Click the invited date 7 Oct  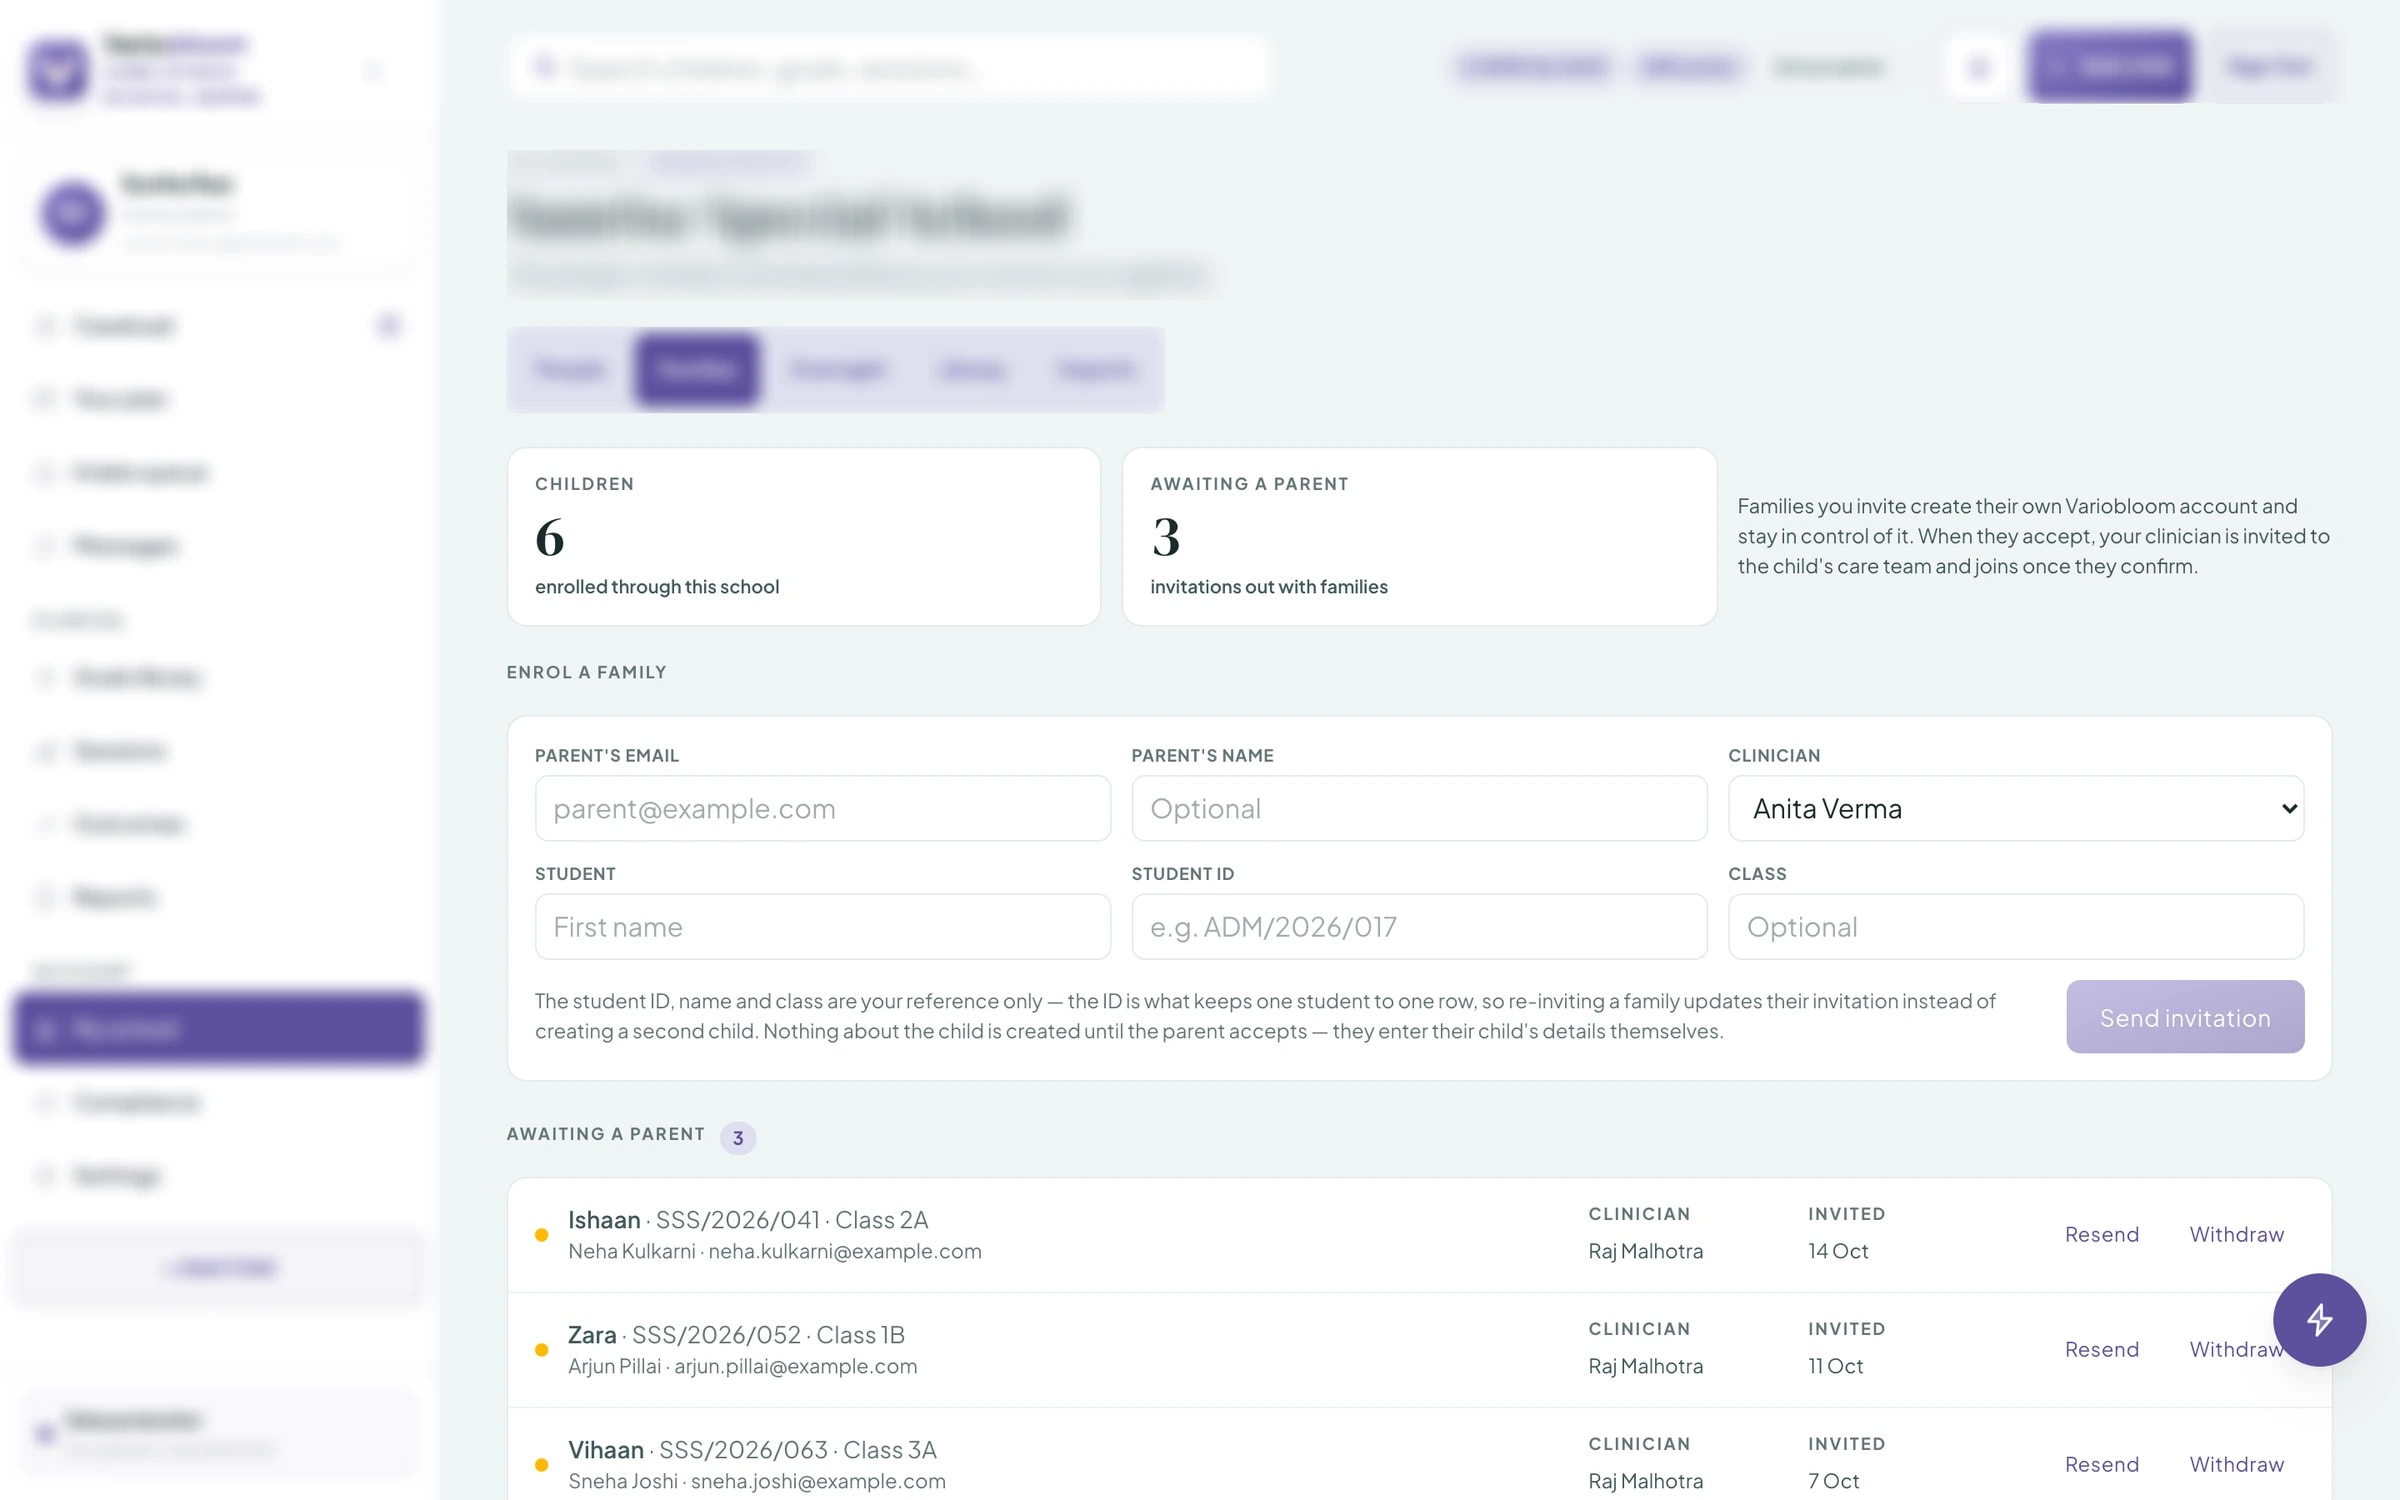1833,1481
